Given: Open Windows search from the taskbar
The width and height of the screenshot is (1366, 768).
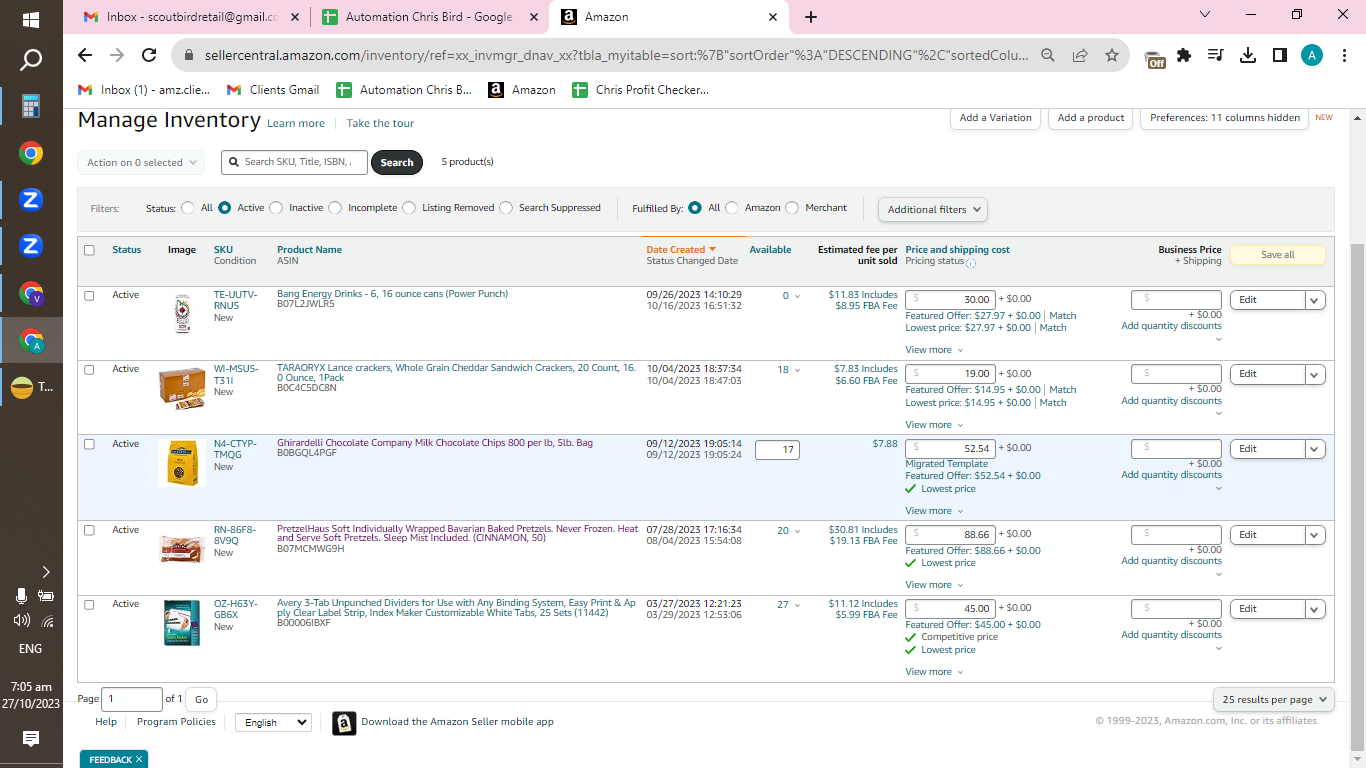Looking at the screenshot, I should (x=31, y=60).
